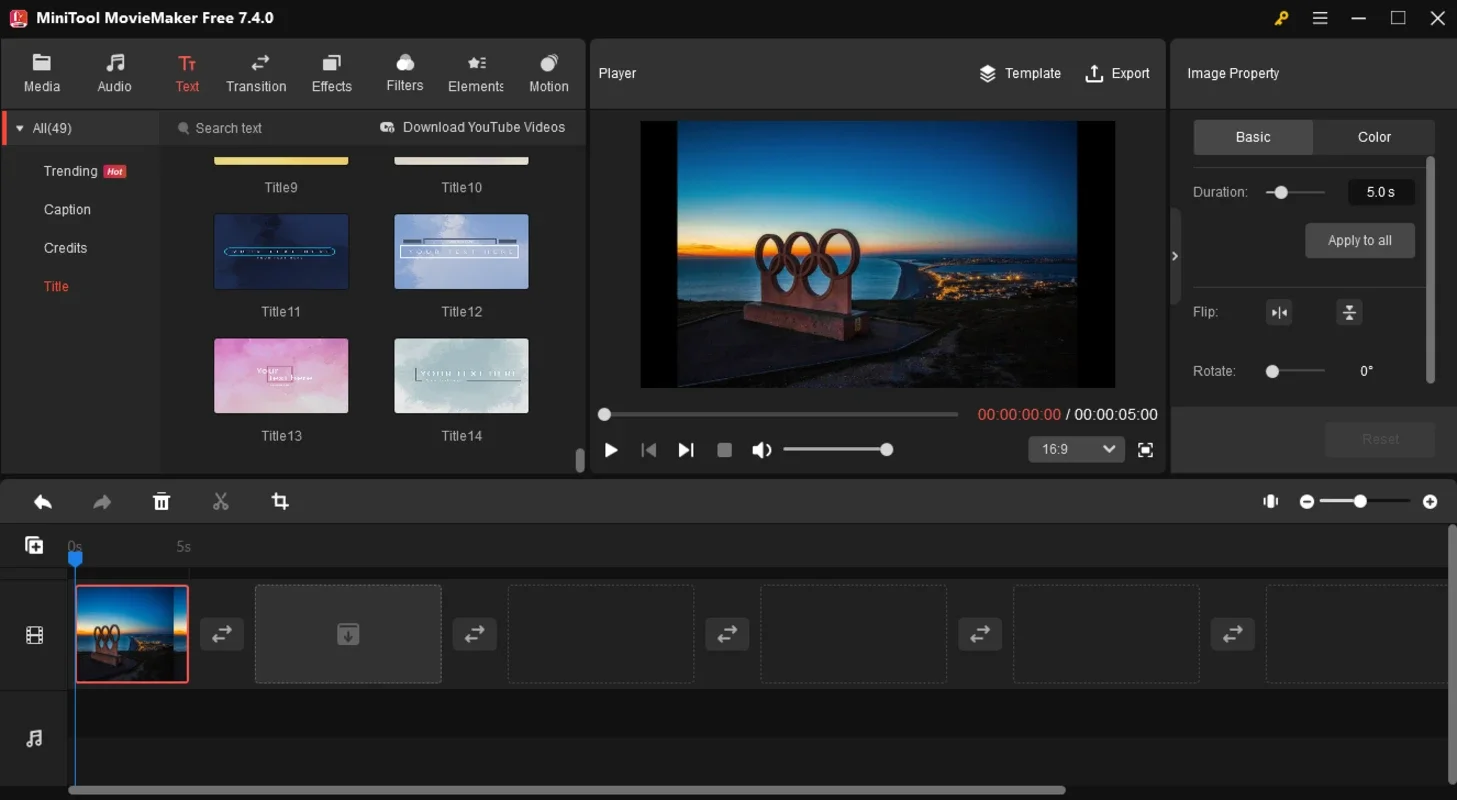Select the Caption category
This screenshot has width=1457, height=800.
coord(67,210)
